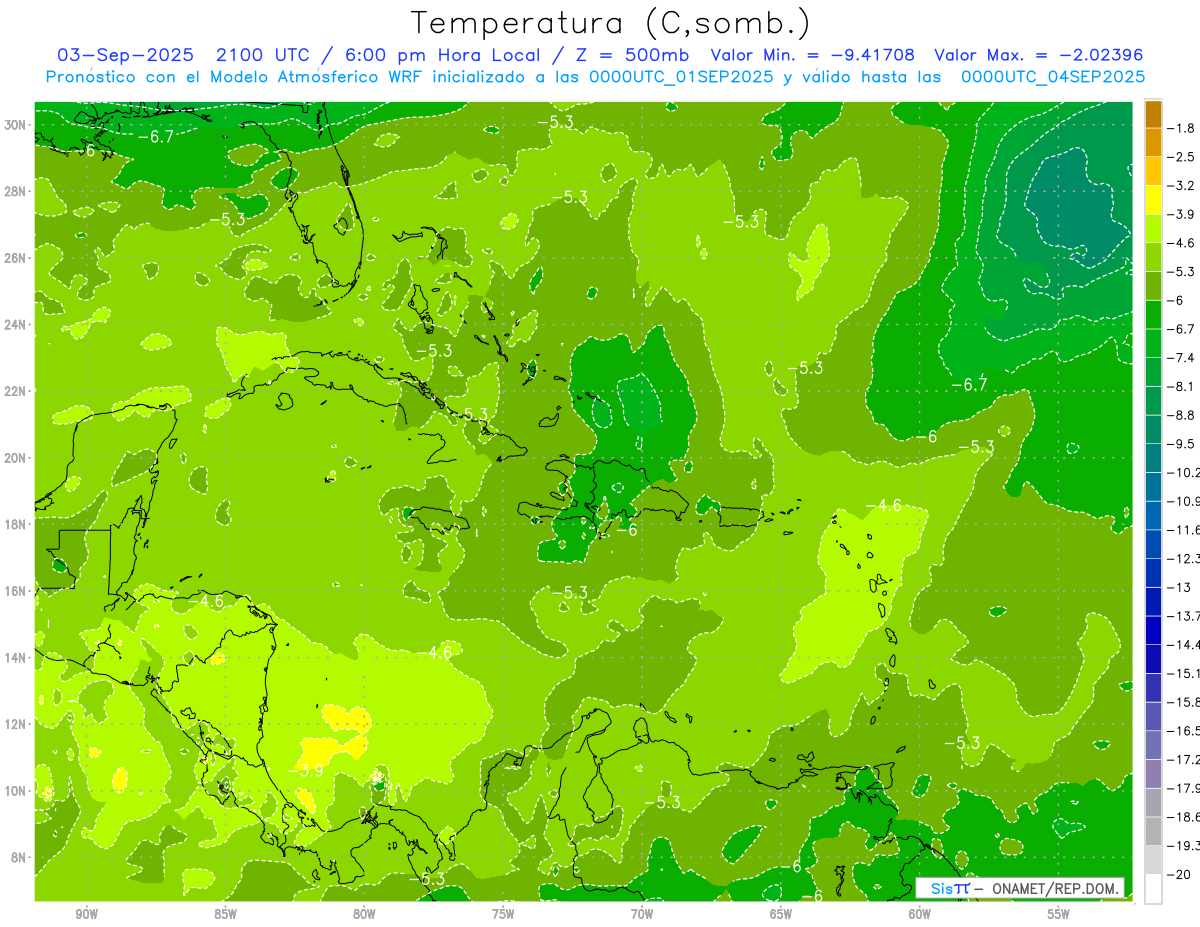Click the "2100 UTC" time text
This screenshot has width=1200, height=927.
[x=263, y=55]
